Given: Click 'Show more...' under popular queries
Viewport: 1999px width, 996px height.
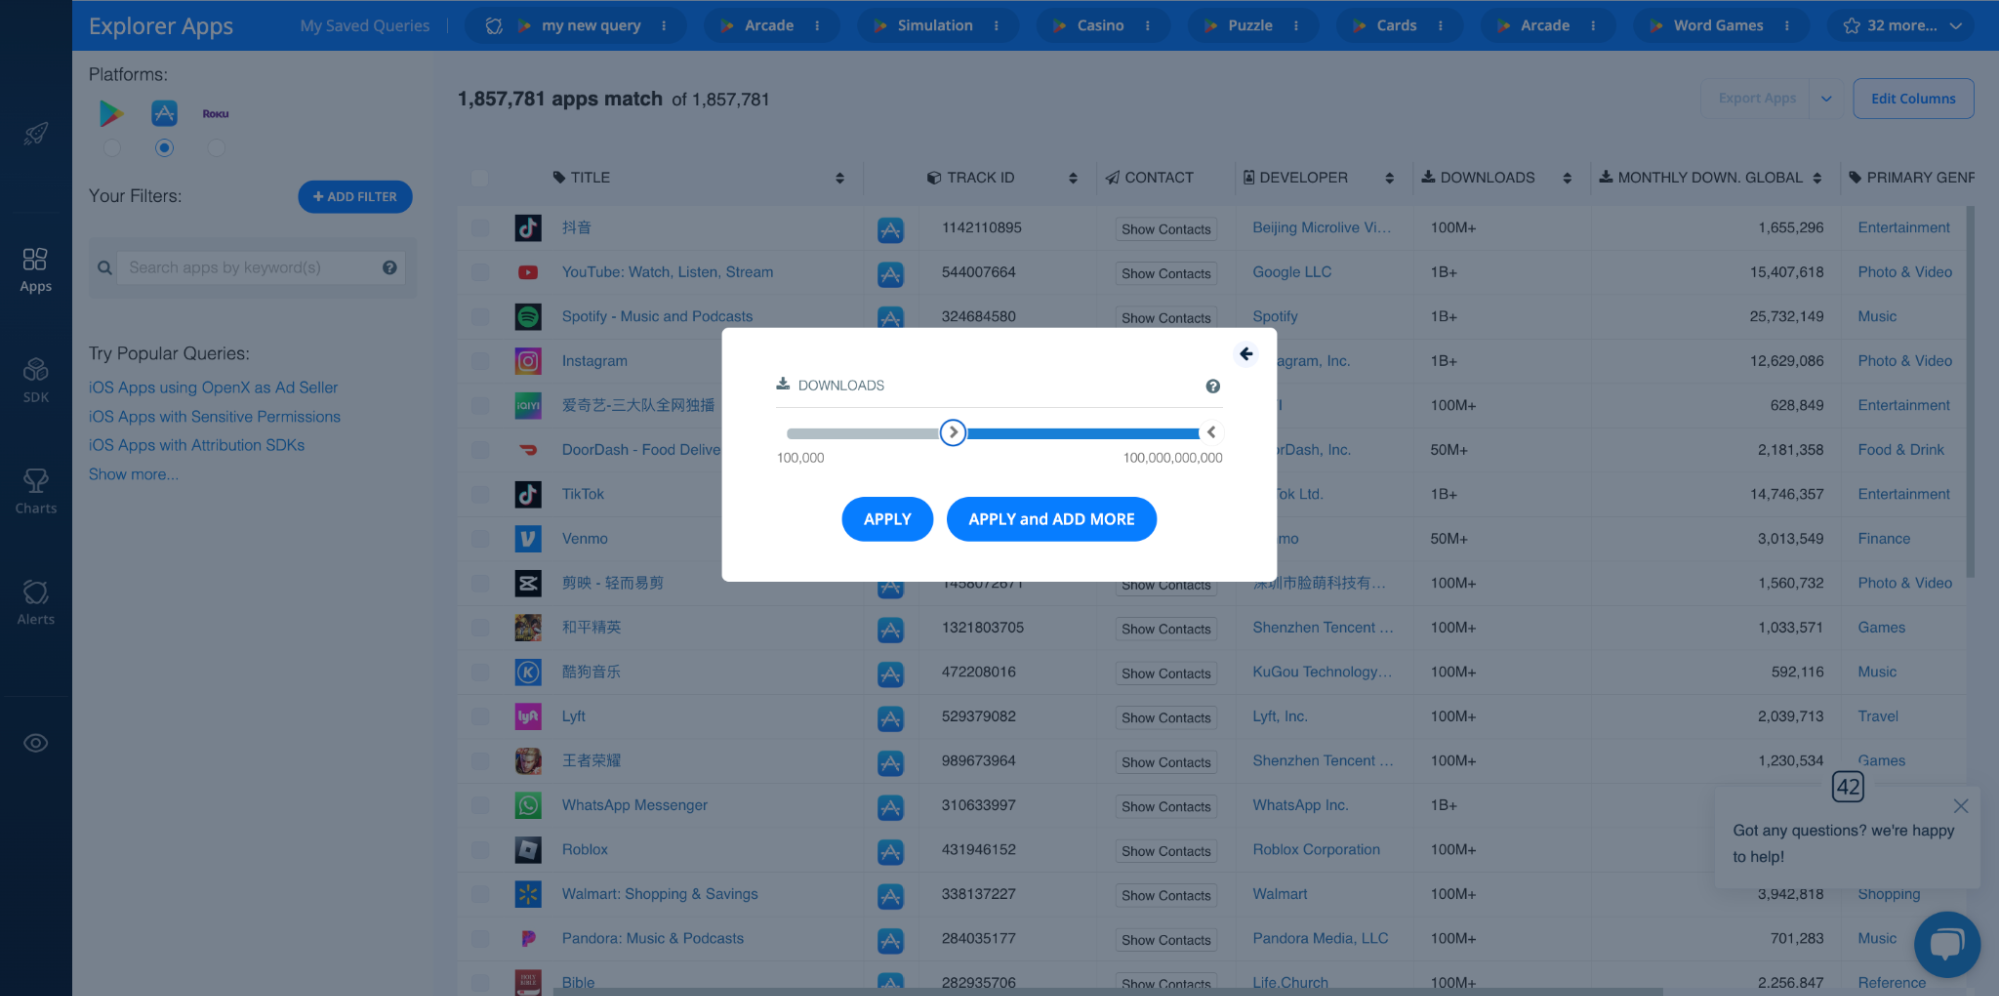Looking at the screenshot, I should pyautogui.click(x=133, y=474).
